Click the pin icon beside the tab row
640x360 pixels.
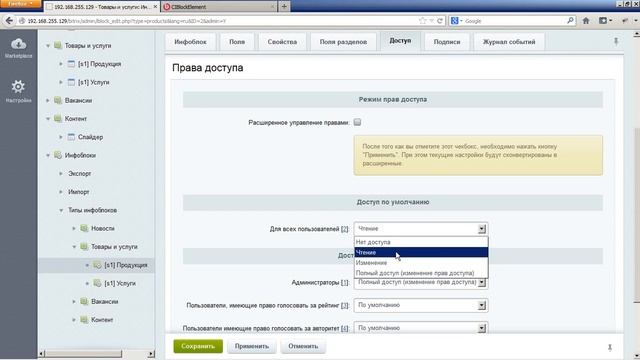point(616,41)
